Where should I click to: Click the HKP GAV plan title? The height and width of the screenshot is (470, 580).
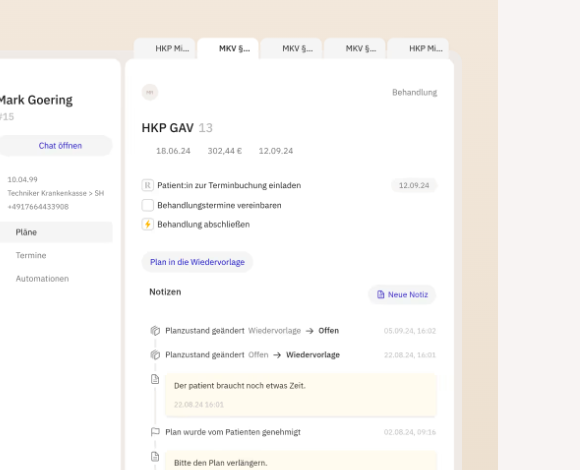pyautogui.click(x=168, y=128)
